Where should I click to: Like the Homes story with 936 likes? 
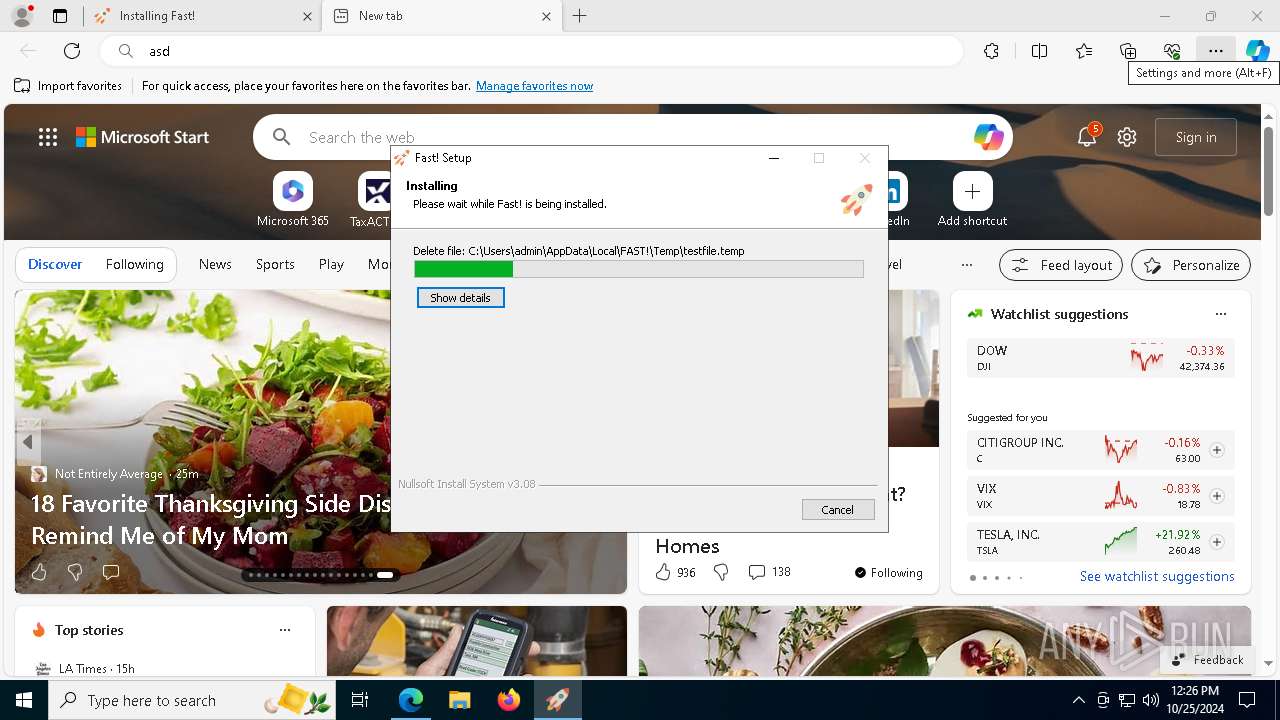(675, 572)
